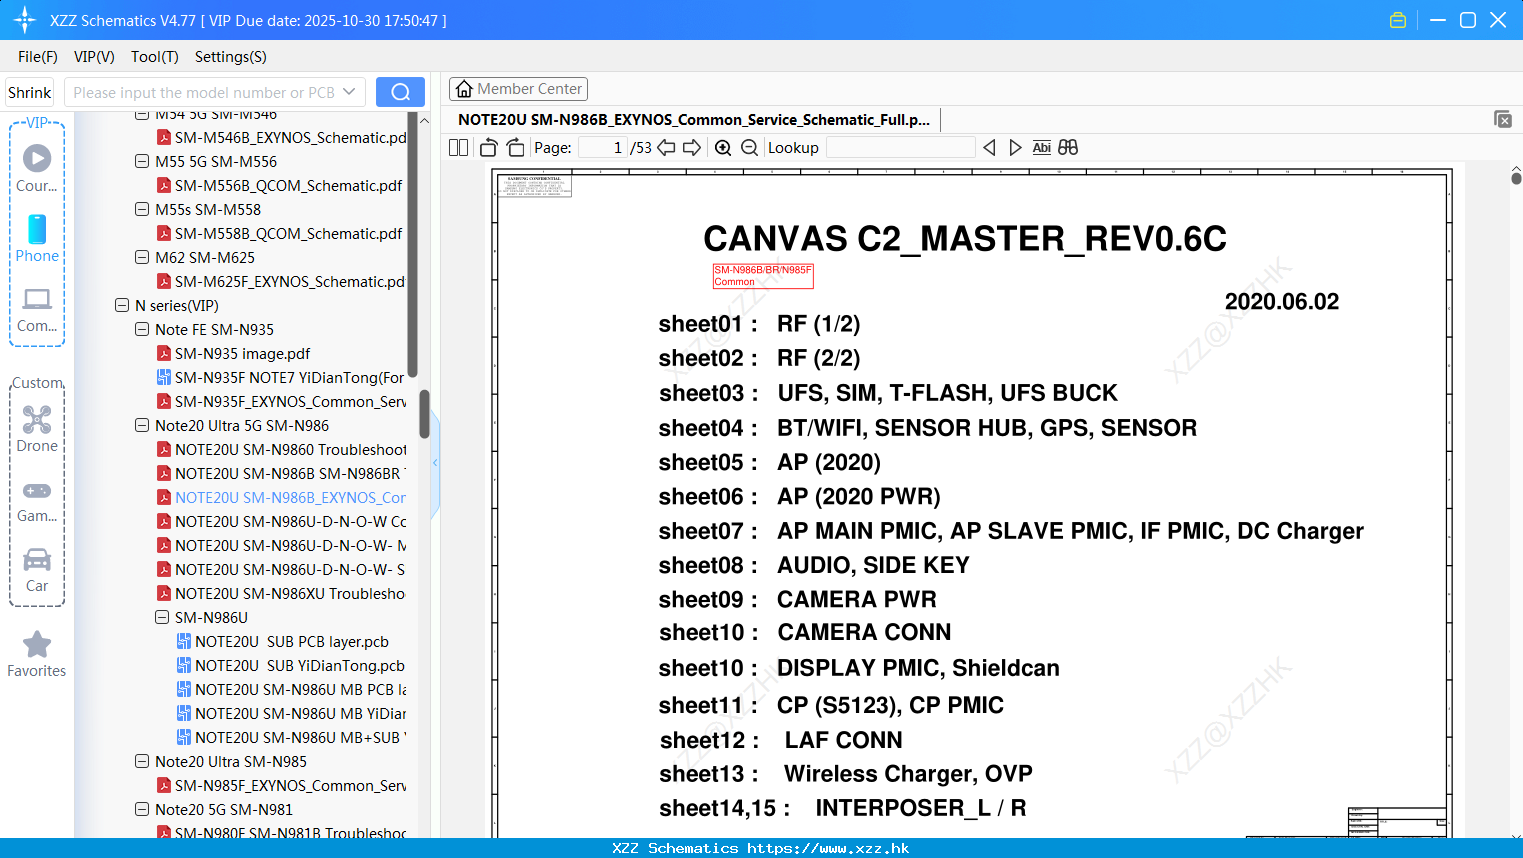Image resolution: width=1523 pixels, height=858 pixels.
Task: Open SM-N935F NOTE7 YiDianTong file
Action: [x=281, y=377]
